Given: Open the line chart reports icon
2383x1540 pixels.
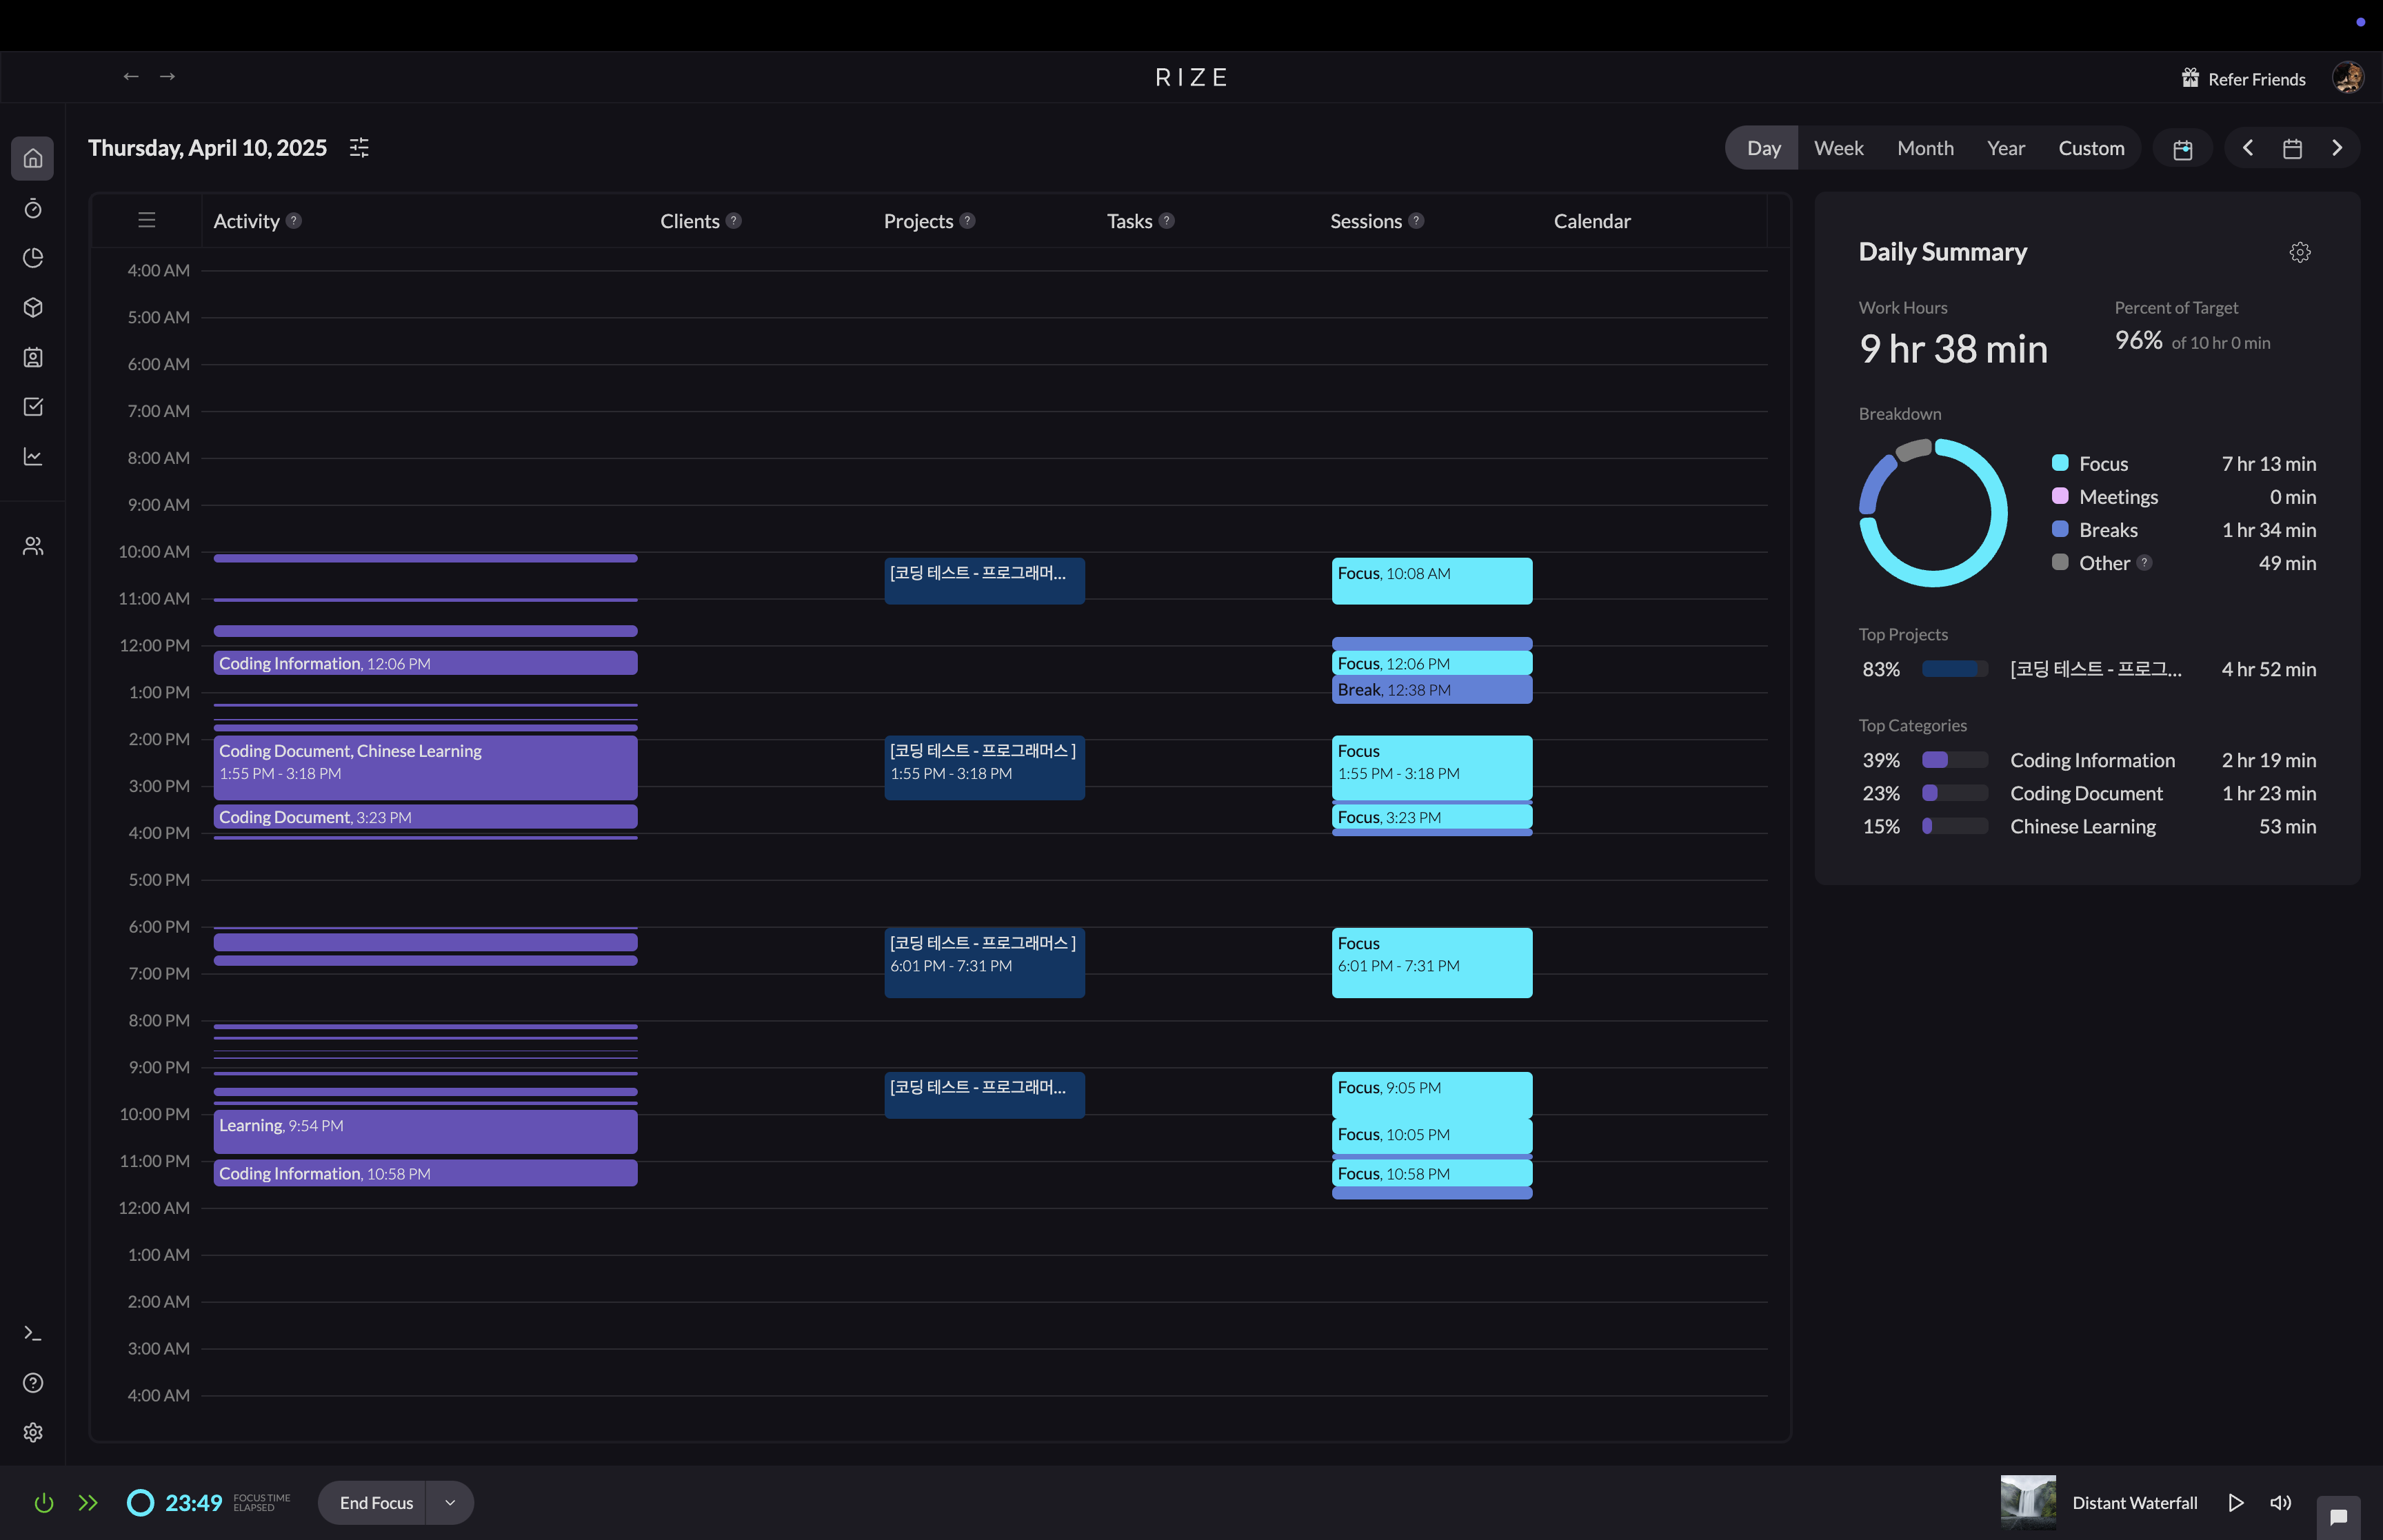Looking at the screenshot, I should 33,457.
